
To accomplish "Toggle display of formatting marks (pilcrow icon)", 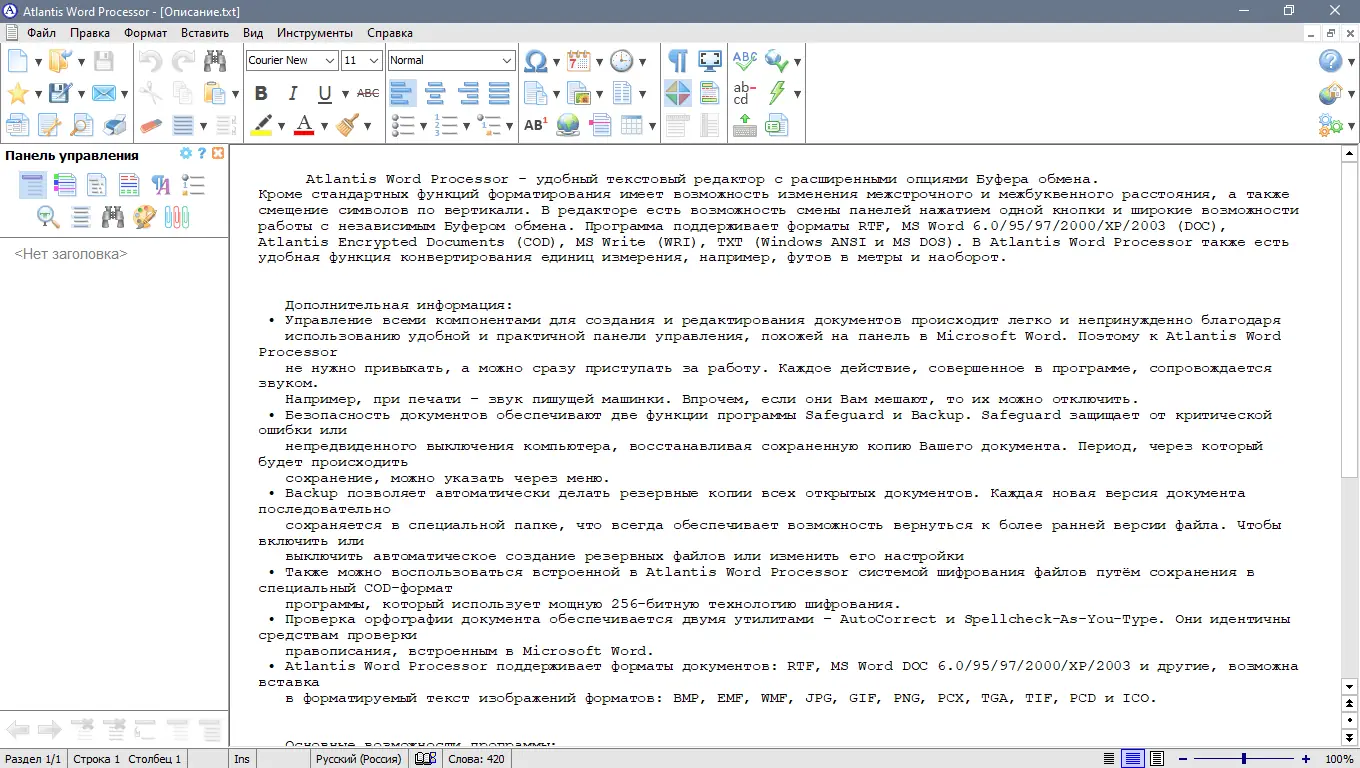I will coord(677,60).
